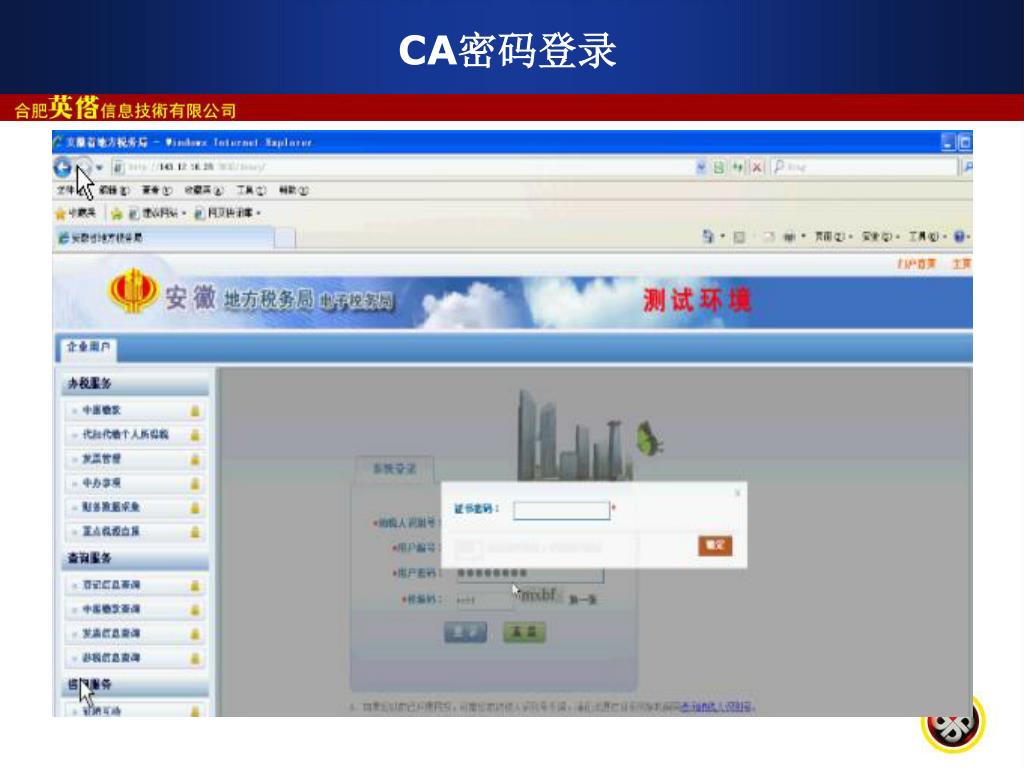Select the 安徽省地方税务局 browser tab
Screen dimensions: 1024x768
(163, 238)
